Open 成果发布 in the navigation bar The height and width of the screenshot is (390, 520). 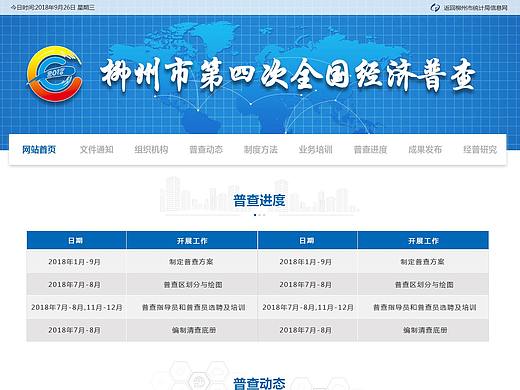click(x=425, y=150)
